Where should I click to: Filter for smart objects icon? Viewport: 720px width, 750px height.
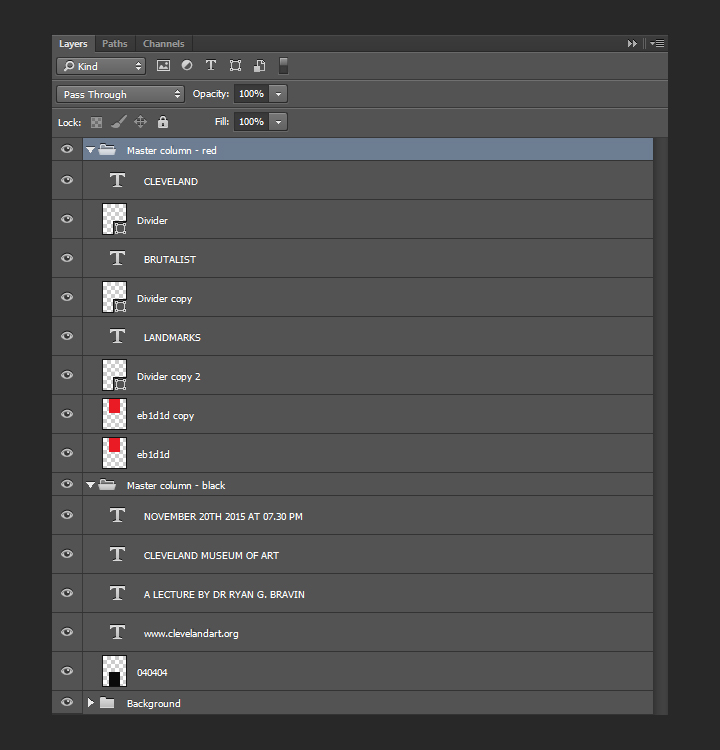click(259, 66)
